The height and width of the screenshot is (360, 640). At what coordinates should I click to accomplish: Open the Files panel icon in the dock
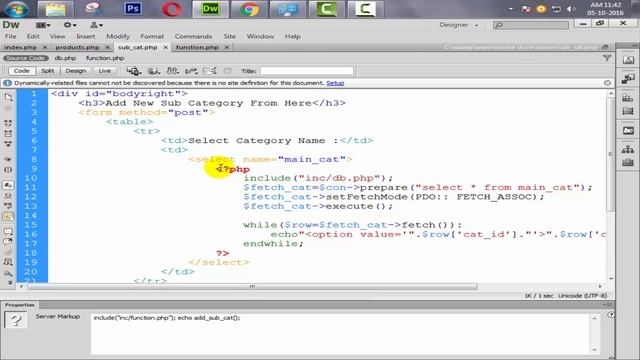(628, 149)
